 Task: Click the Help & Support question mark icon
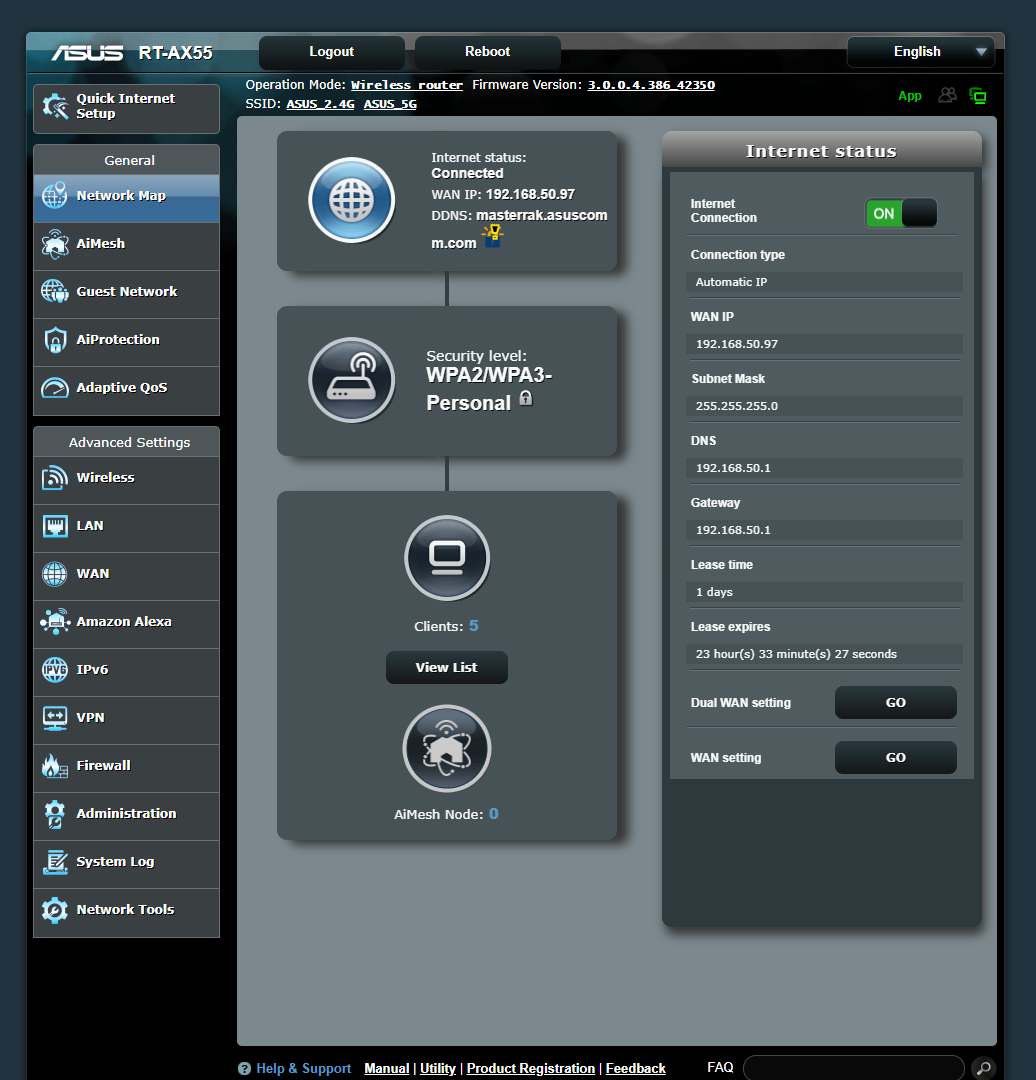click(x=245, y=1068)
